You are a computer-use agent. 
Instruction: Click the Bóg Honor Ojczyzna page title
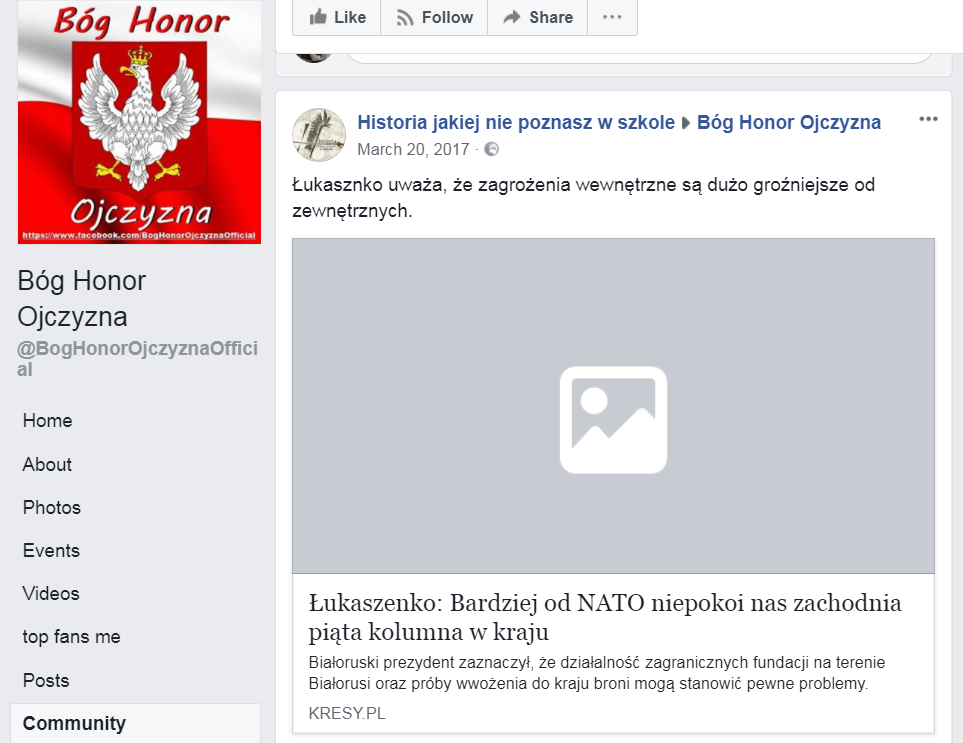[82, 298]
